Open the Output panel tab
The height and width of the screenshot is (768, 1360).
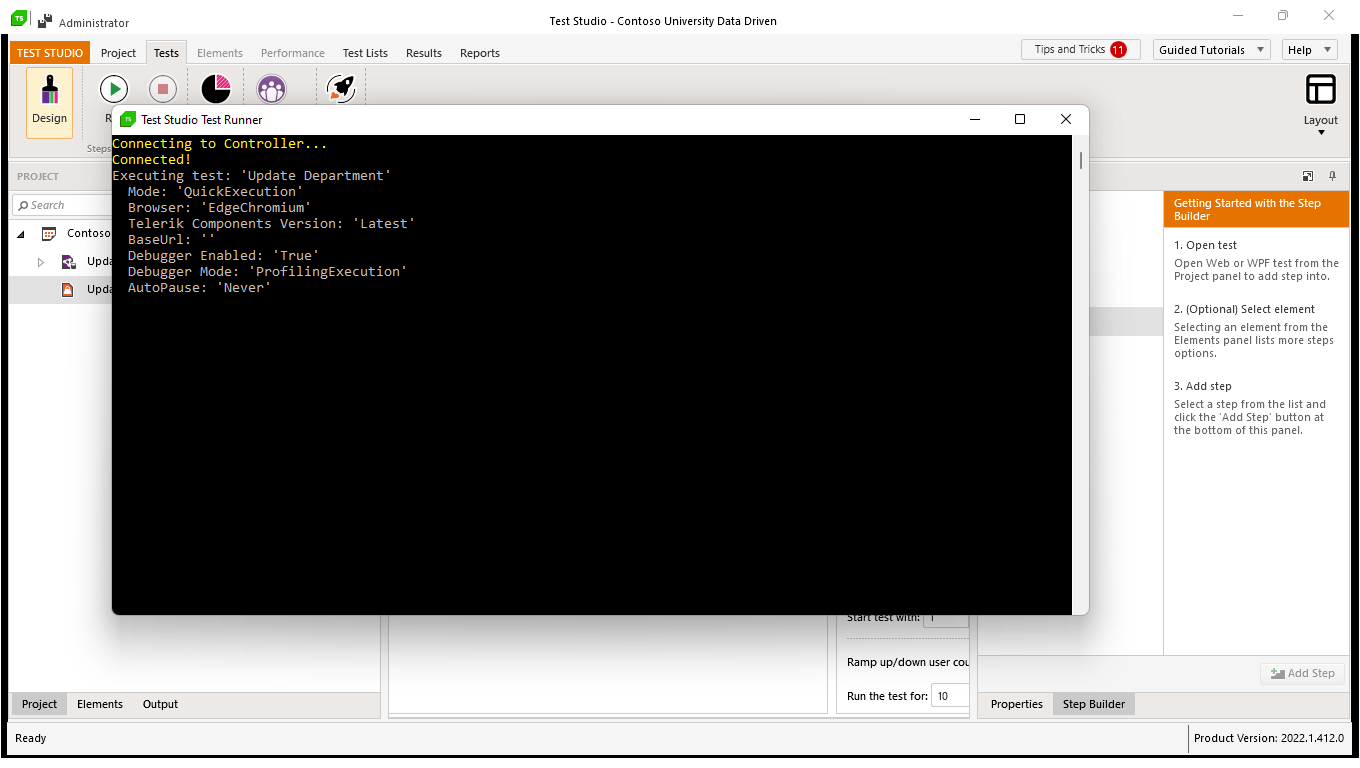[160, 704]
